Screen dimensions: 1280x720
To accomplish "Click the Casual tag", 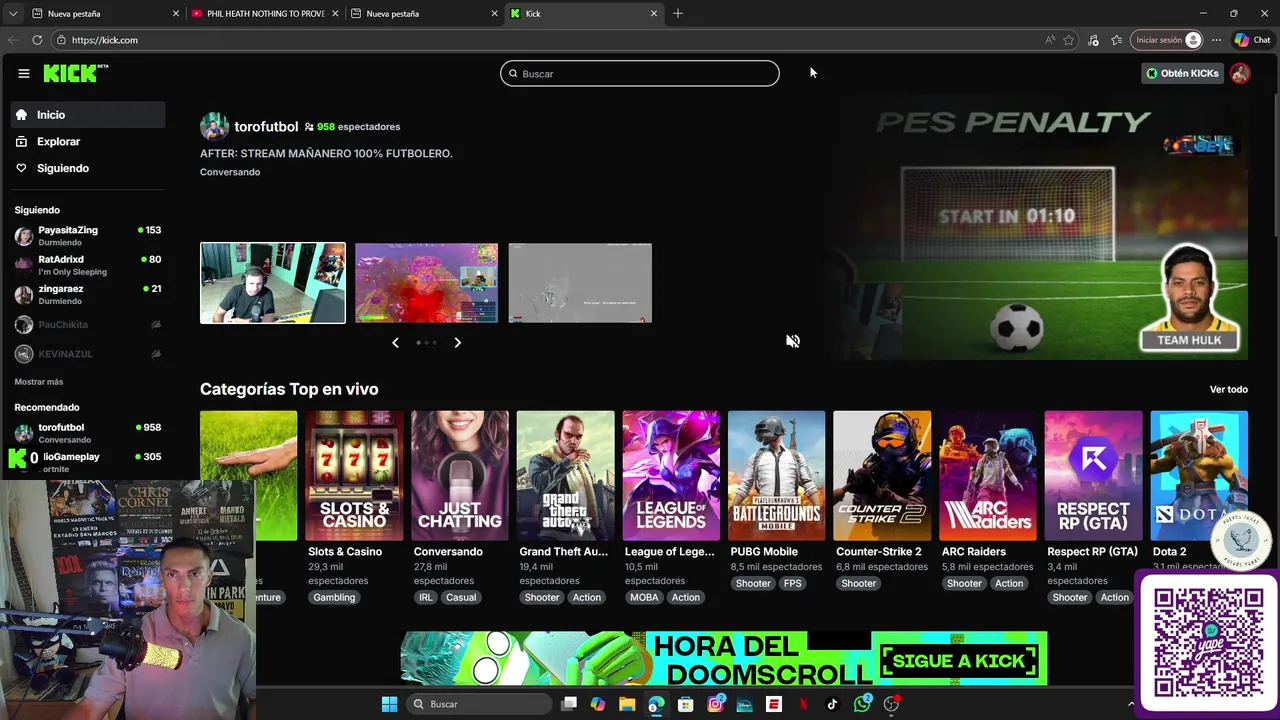I will point(461,598).
